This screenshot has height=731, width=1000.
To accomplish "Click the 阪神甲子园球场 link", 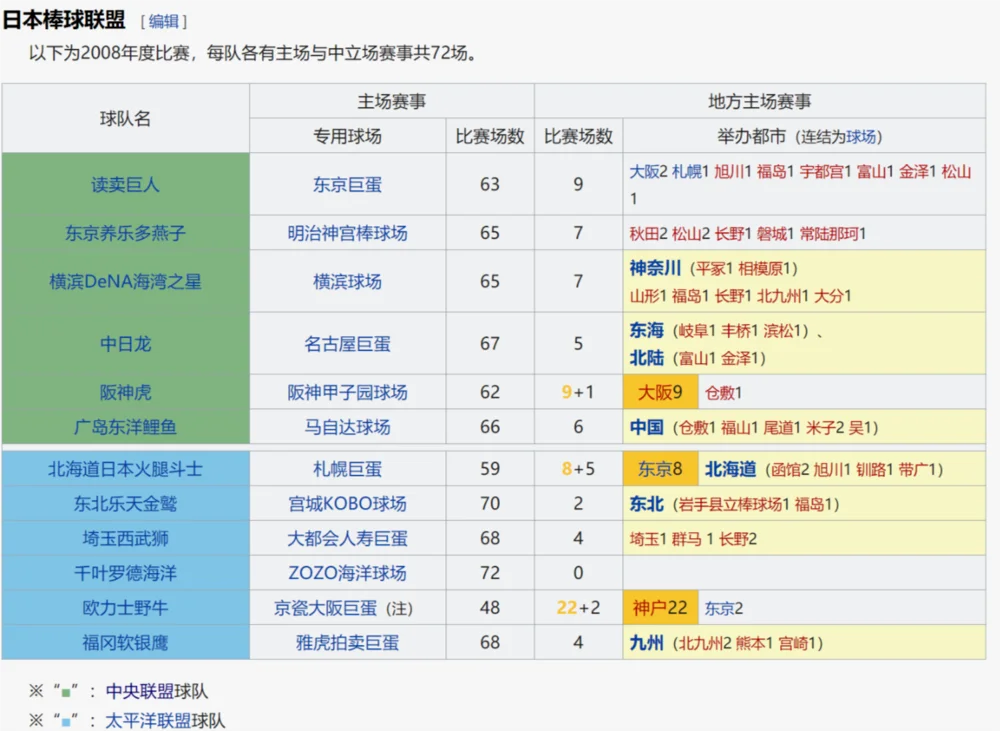I will click(x=347, y=392).
